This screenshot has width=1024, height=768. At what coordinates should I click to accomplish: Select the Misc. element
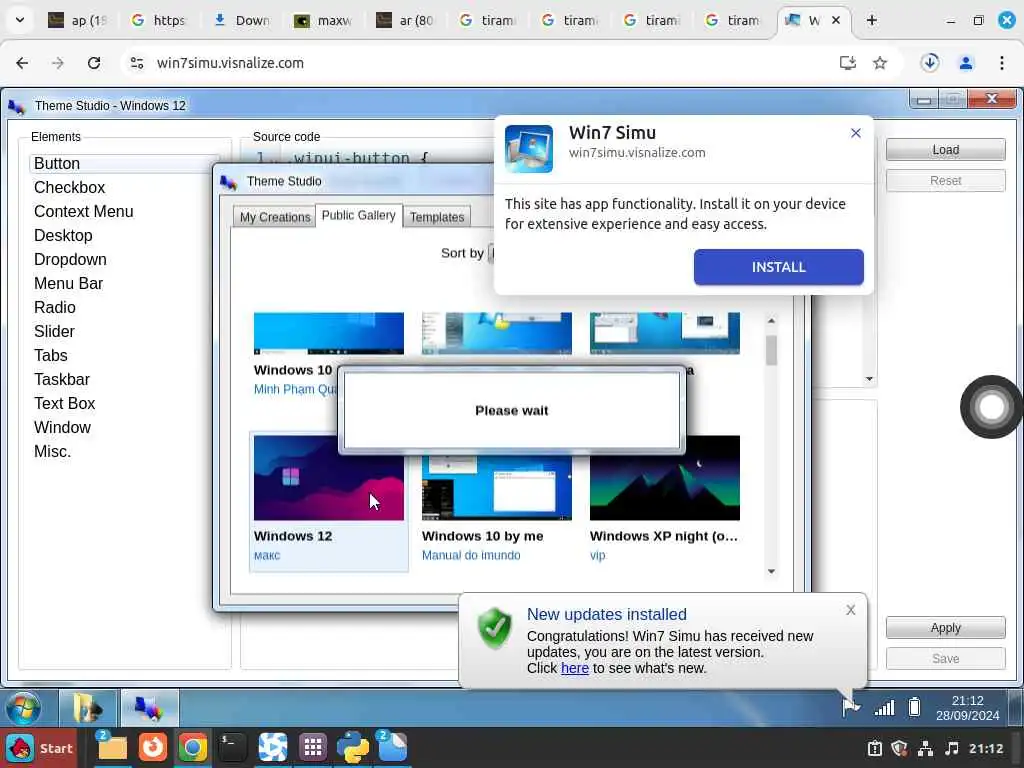coord(52,451)
